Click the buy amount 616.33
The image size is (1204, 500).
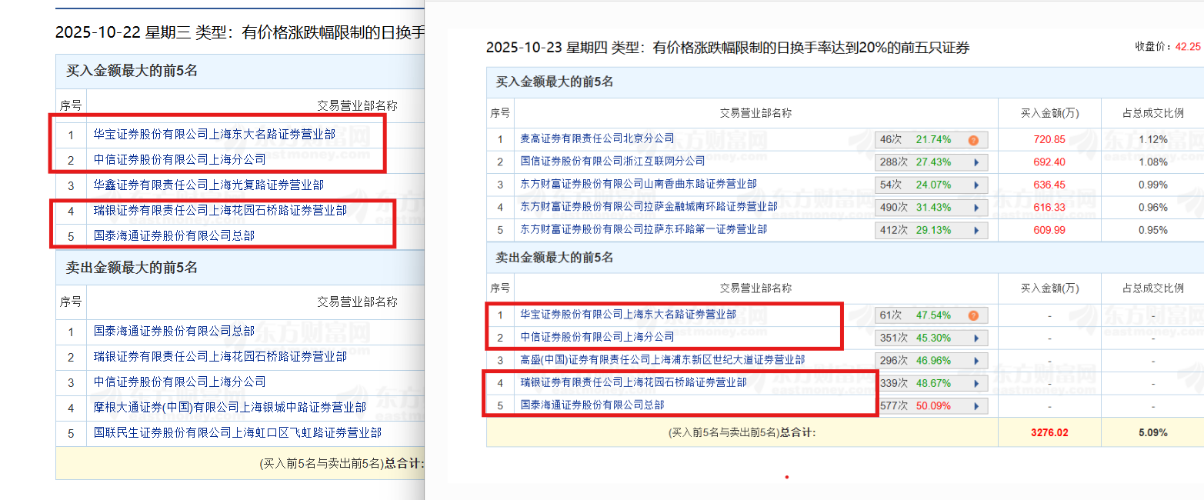coord(1049,207)
